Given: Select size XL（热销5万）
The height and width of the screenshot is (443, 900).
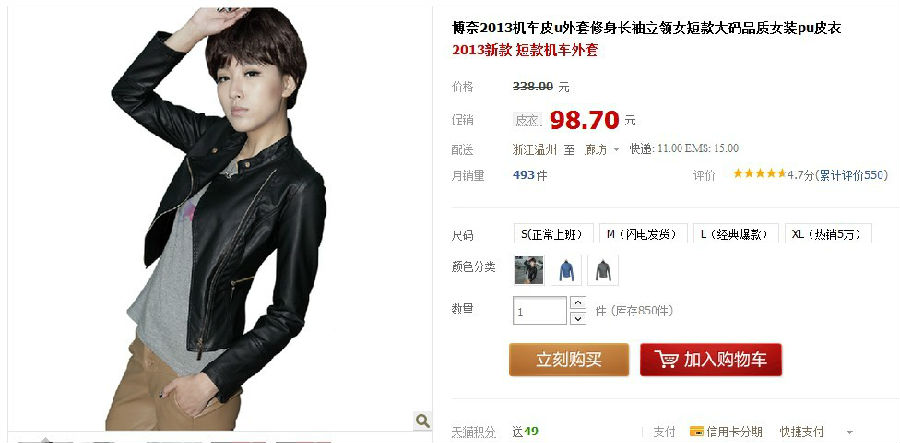Looking at the screenshot, I should tap(828, 234).
